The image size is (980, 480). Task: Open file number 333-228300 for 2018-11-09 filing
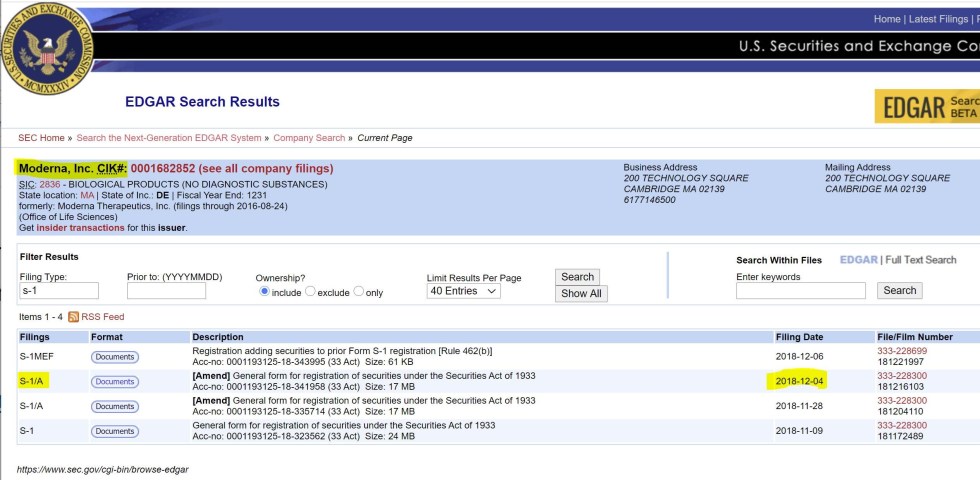pos(902,426)
